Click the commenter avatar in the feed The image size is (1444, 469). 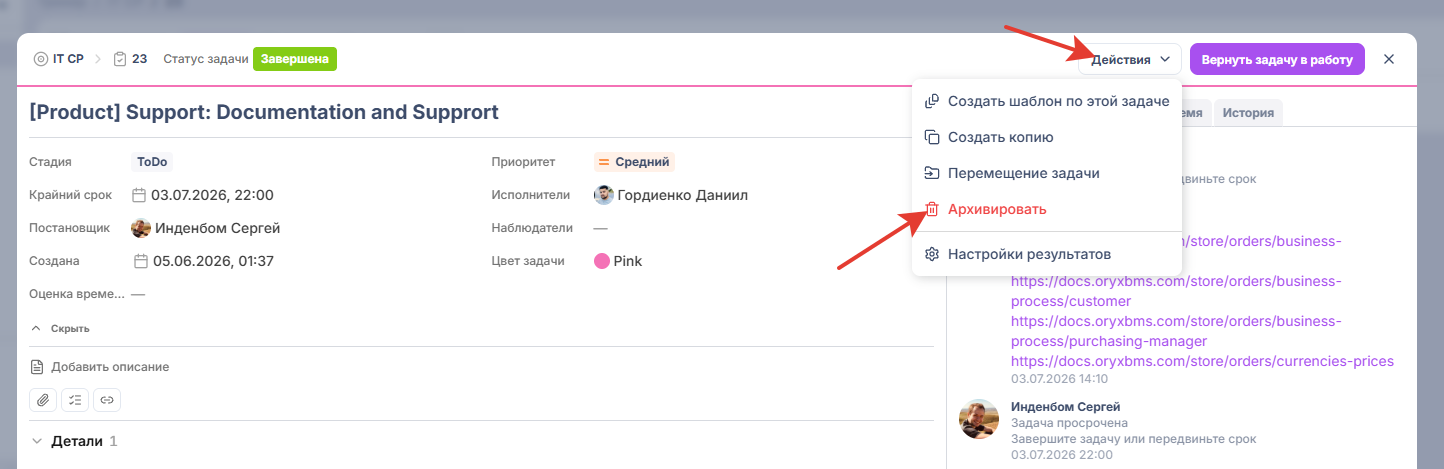[979, 419]
